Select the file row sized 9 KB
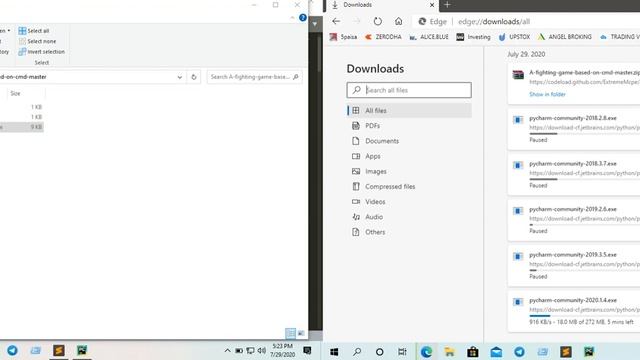Image resolution: width=640 pixels, height=360 pixels. coord(22,127)
